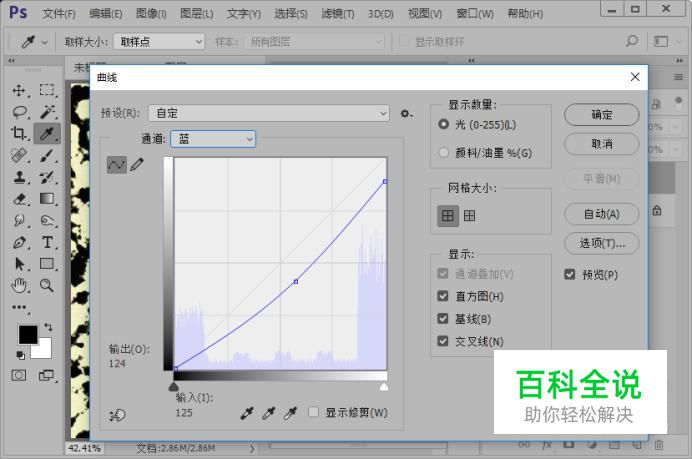Pick the white point eyedropper
This screenshot has height=459, width=692.
[x=290, y=413]
